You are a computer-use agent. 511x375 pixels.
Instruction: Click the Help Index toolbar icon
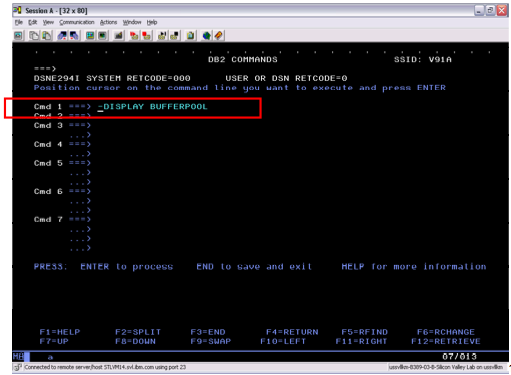[x=219, y=35]
